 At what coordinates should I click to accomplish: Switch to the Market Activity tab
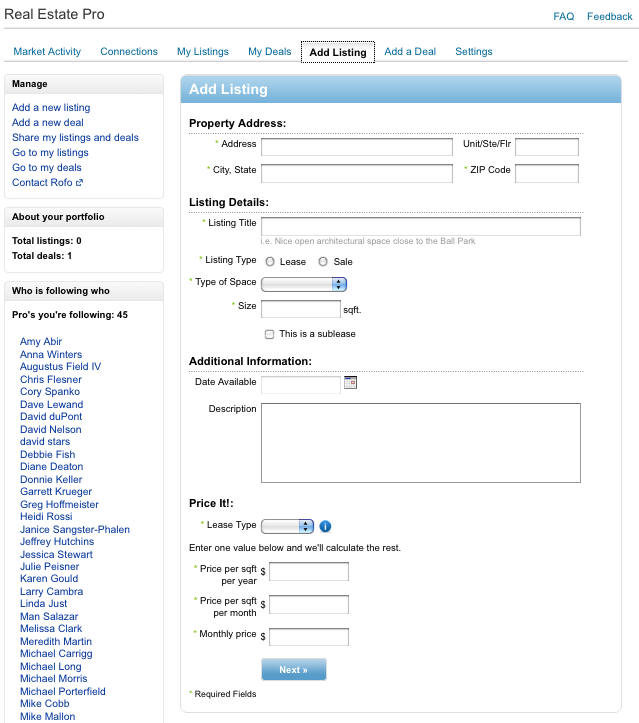47,52
